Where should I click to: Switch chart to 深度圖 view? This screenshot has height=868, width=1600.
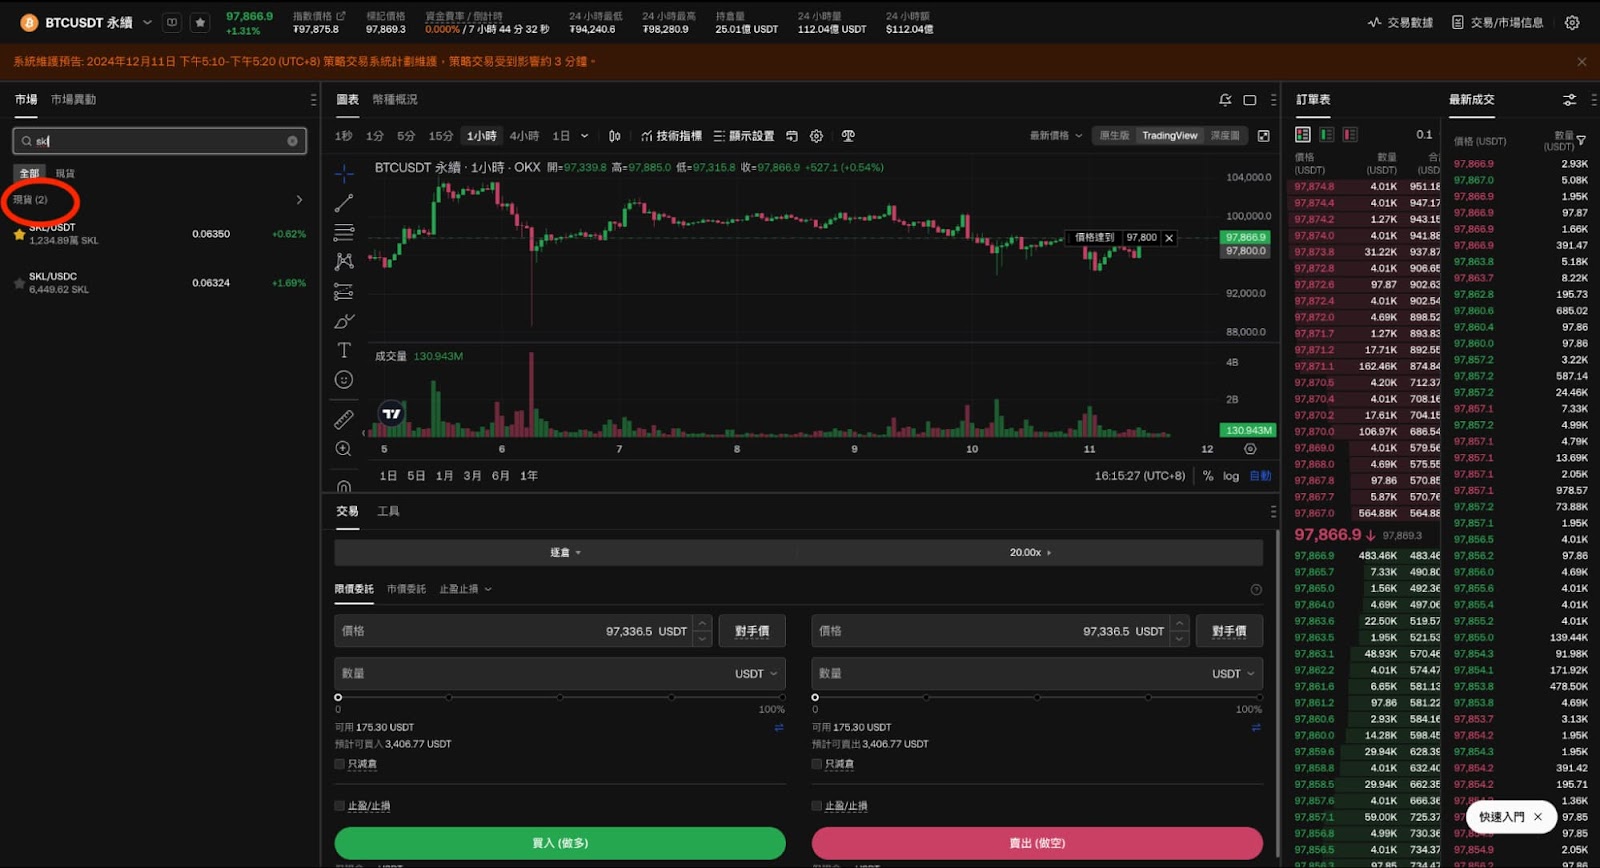coord(1225,136)
